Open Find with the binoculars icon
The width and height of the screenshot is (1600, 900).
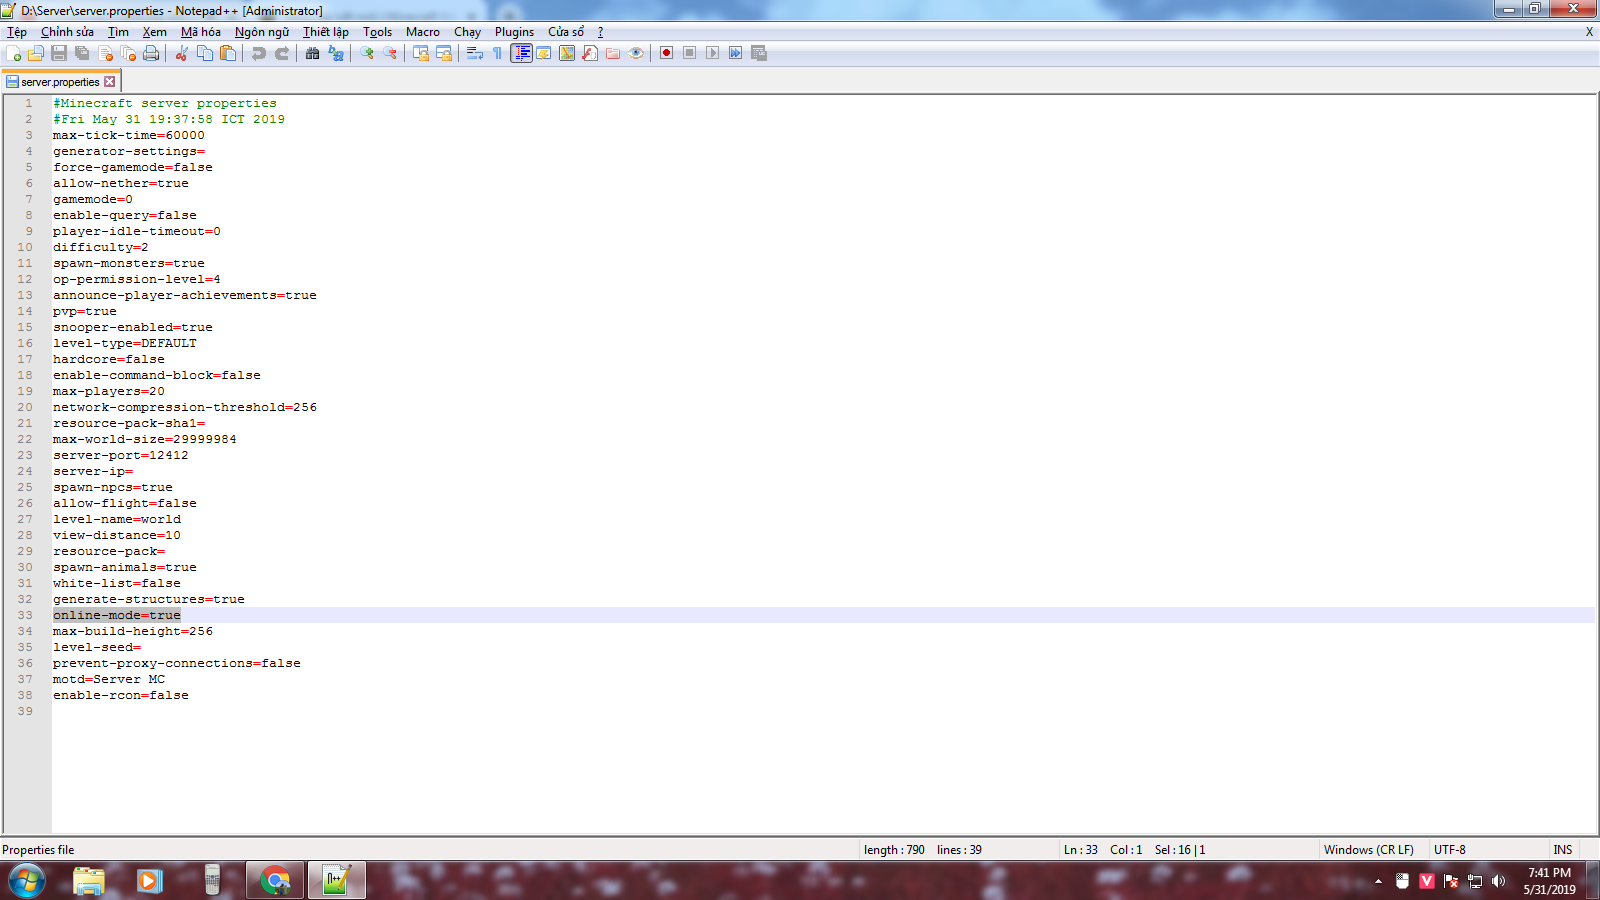coord(313,53)
